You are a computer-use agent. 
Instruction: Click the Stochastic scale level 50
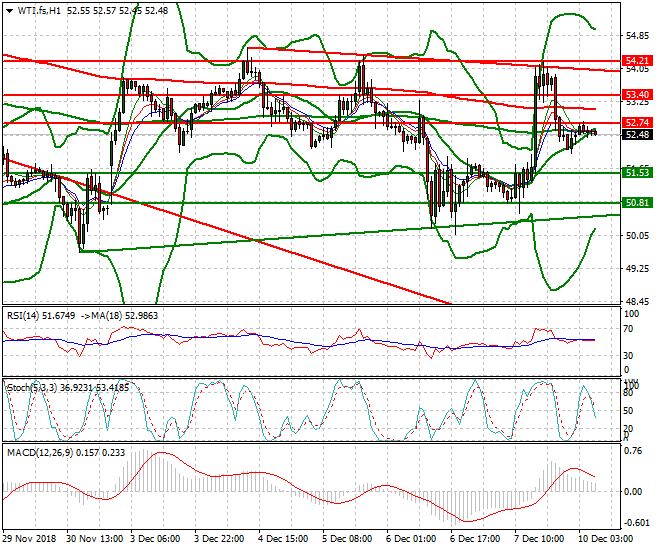tap(628, 411)
